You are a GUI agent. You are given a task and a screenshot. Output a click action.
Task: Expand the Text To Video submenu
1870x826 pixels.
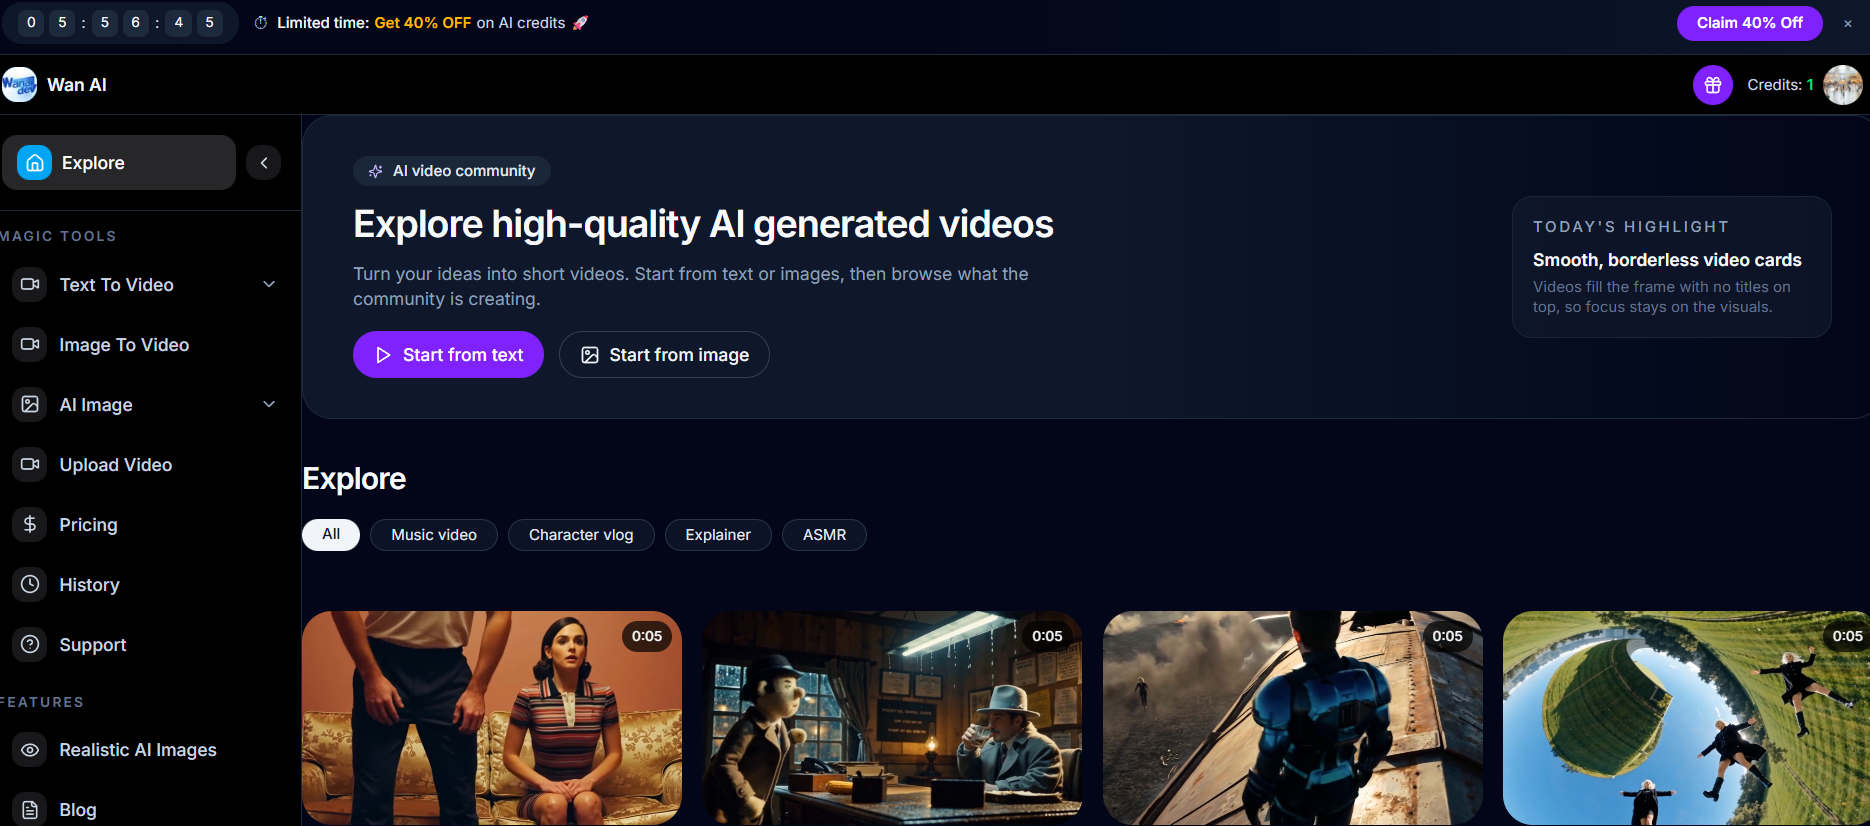point(269,285)
